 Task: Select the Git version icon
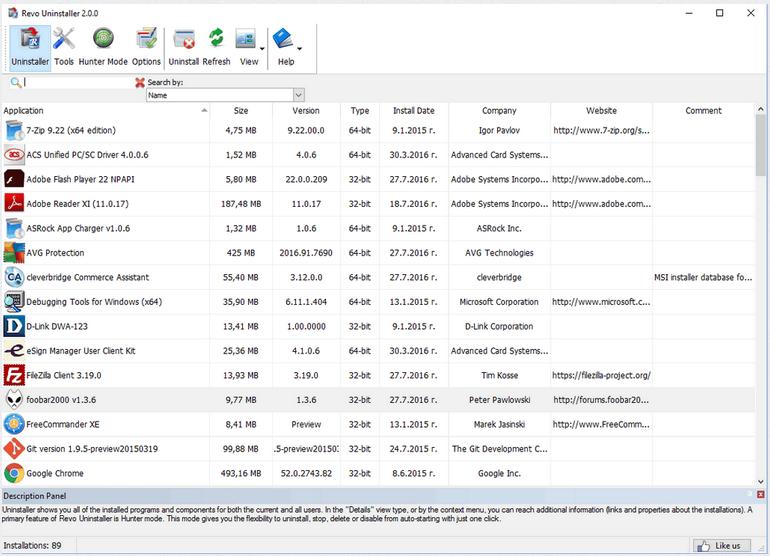coord(14,449)
